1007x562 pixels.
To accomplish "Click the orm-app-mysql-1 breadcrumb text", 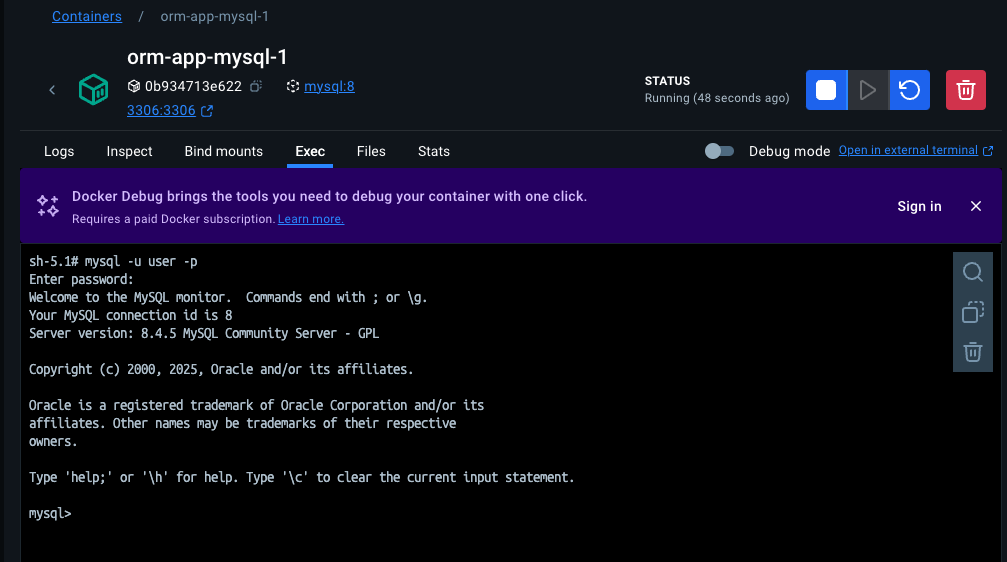I will pyautogui.click(x=215, y=17).
